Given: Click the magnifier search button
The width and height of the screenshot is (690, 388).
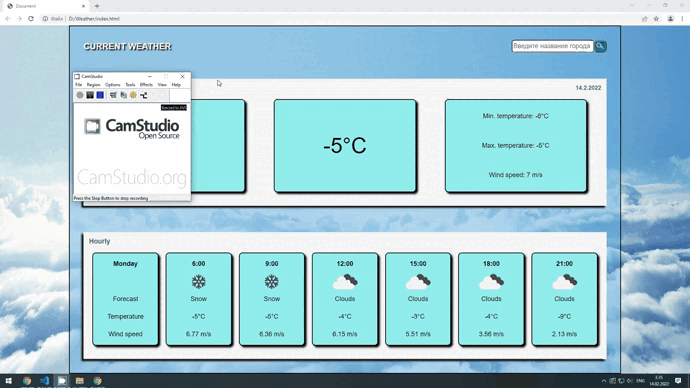Looking at the screenshot, I should point(600,46).
